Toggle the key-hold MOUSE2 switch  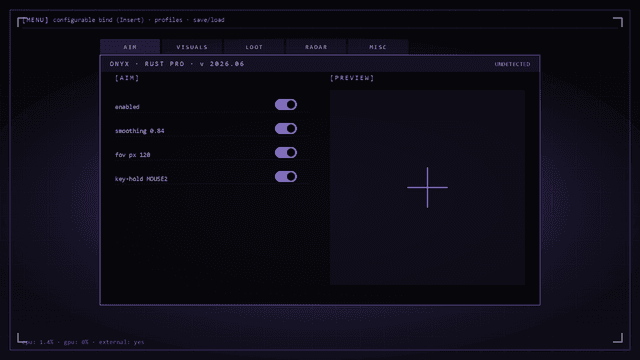286,177
